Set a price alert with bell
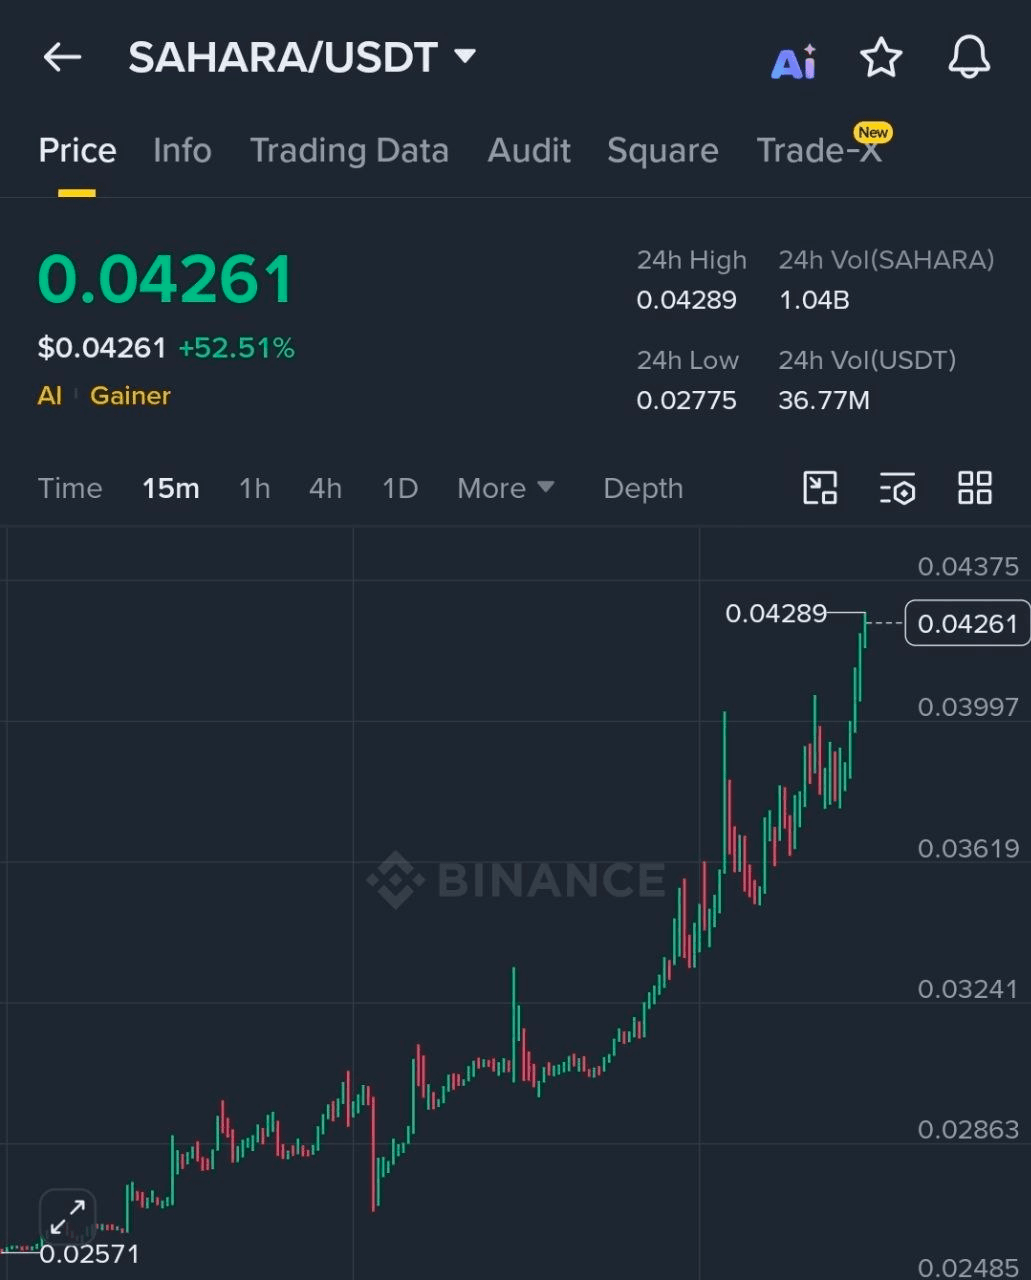 click(x=969, y=58)
